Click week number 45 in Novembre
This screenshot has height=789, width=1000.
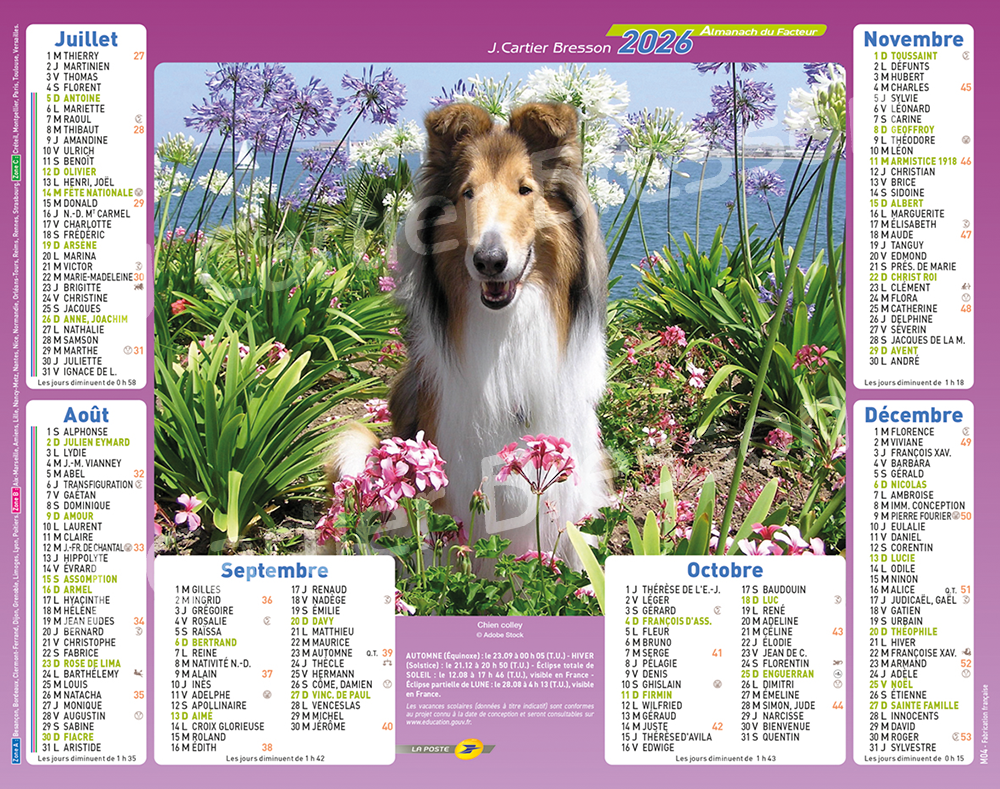tap(965, 88)
